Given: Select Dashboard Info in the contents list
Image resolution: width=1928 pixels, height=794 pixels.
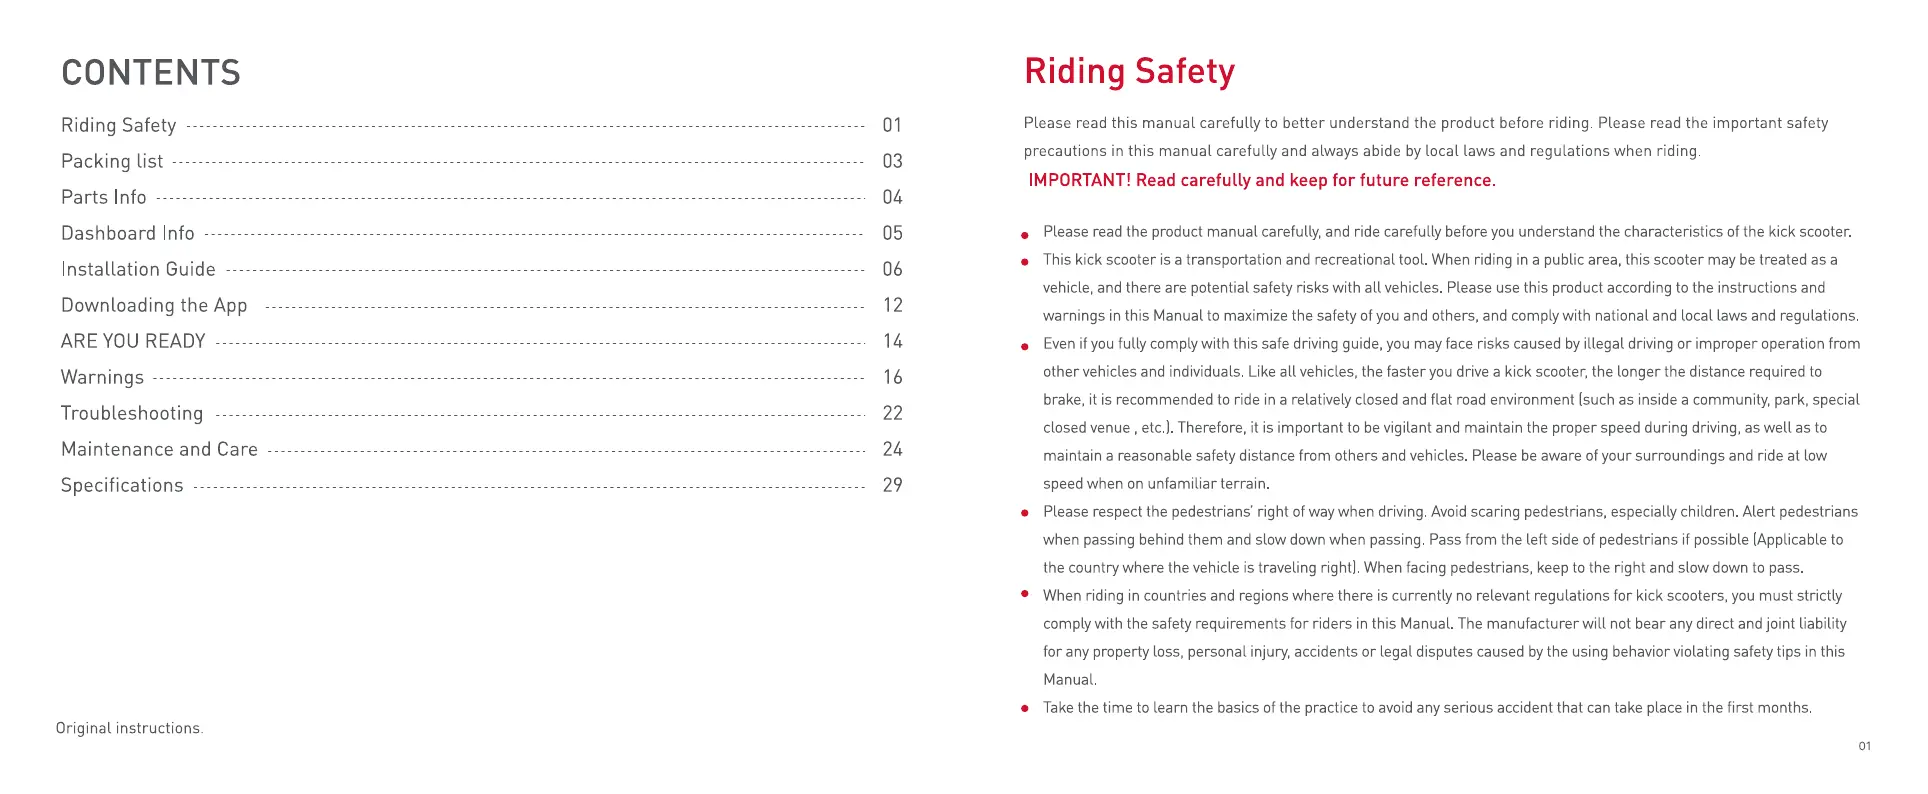Looking at the screenshot, I should pyautogui.click(x=128, y=233).
